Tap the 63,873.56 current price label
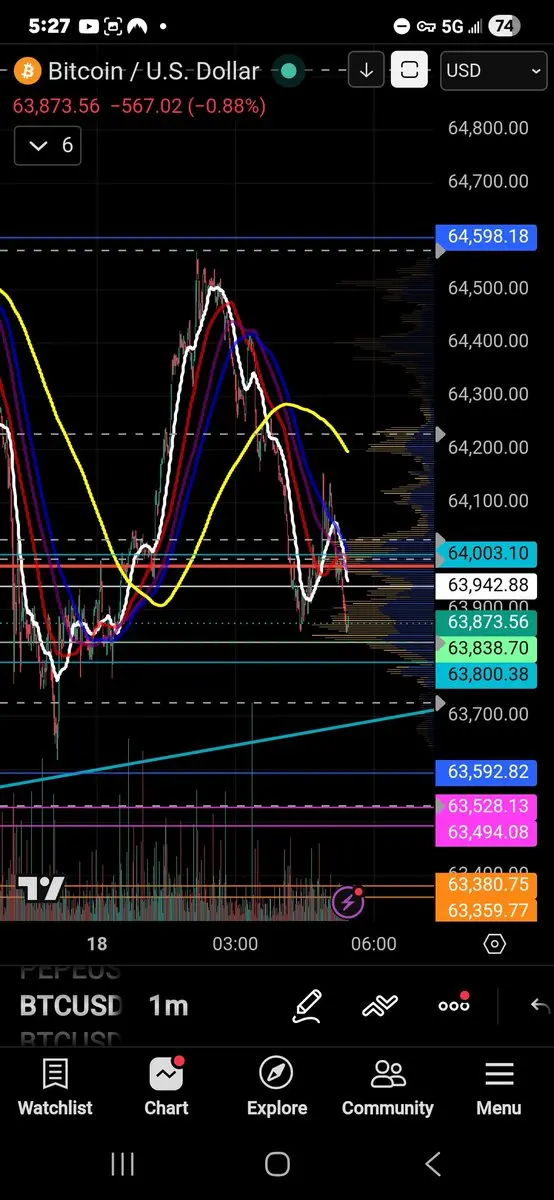 (488, 622)
